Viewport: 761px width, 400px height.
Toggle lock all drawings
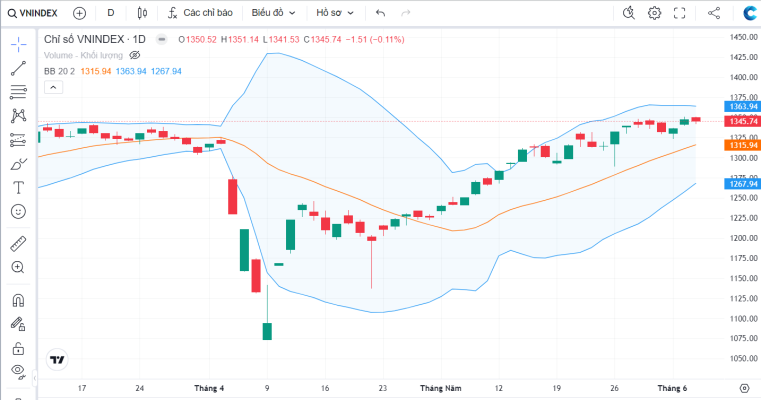18,348
